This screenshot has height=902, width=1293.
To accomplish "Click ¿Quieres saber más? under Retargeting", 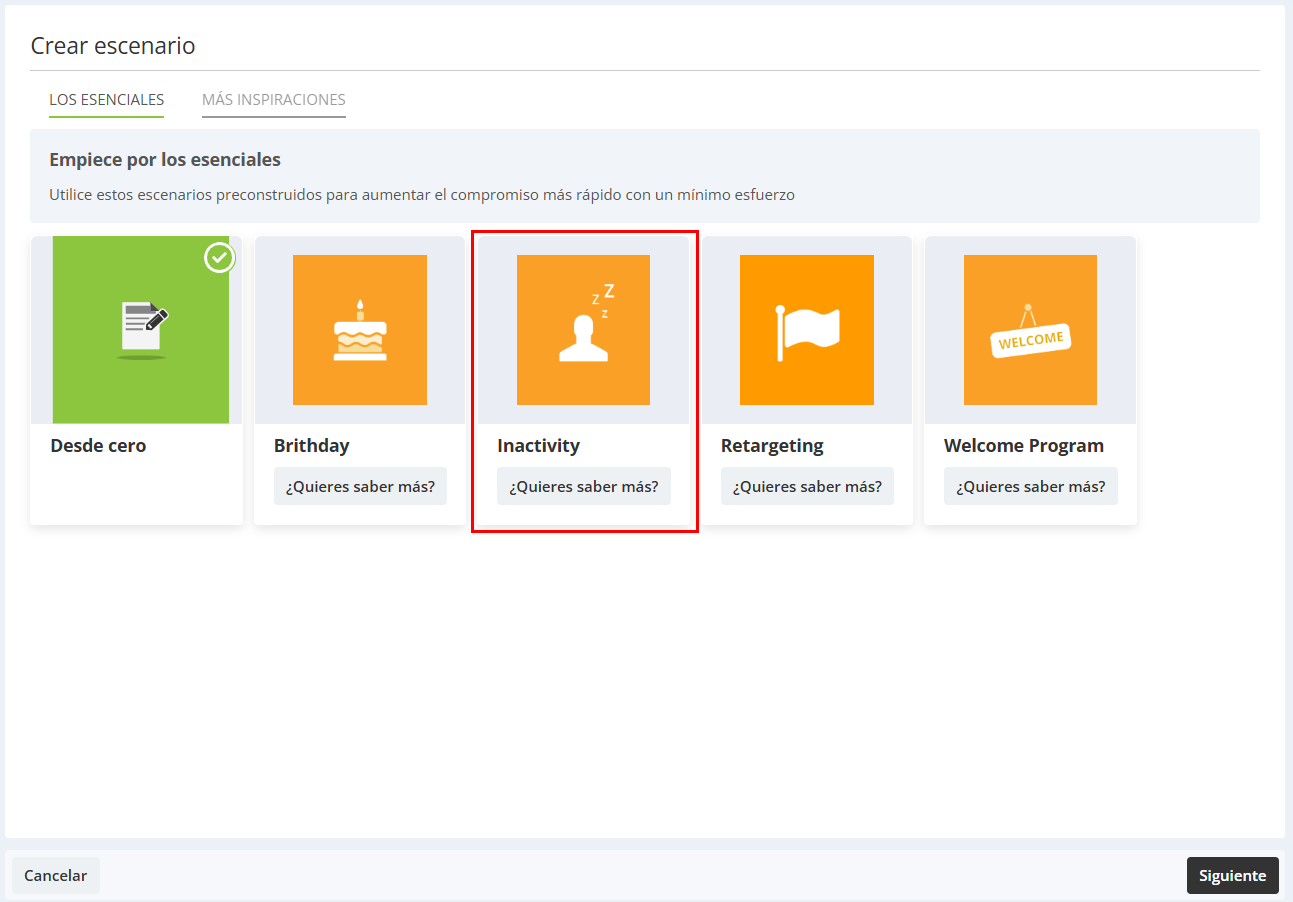I will [x=807, y=487].
